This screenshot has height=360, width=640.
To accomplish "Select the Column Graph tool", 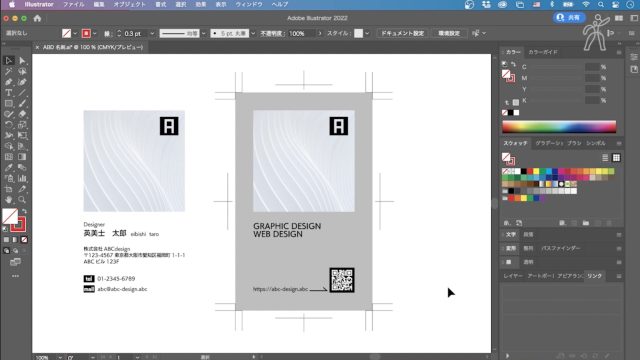I will click(22, 178).
